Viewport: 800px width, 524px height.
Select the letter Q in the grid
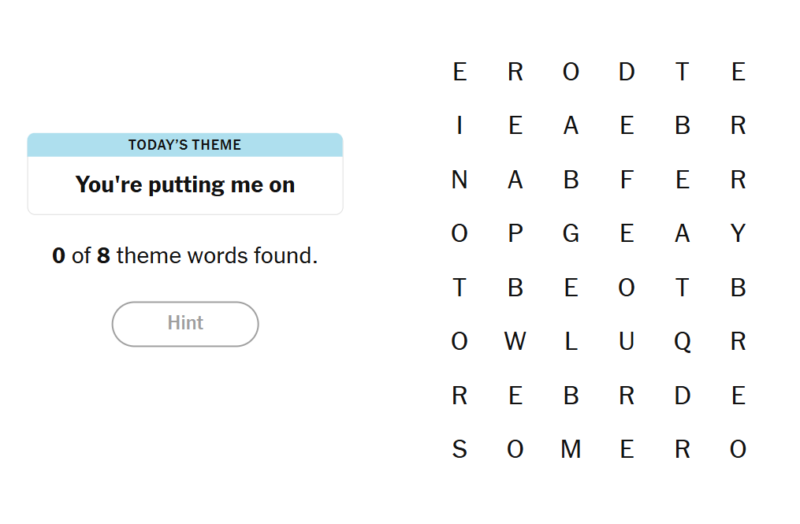tap(682, 342)
